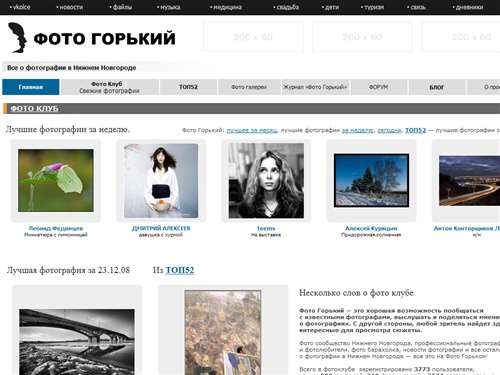Click heading Лучшая фотография за 23.12.08
Image resolution: width=500 pixels, height=375 pixels.
point(68,270)
